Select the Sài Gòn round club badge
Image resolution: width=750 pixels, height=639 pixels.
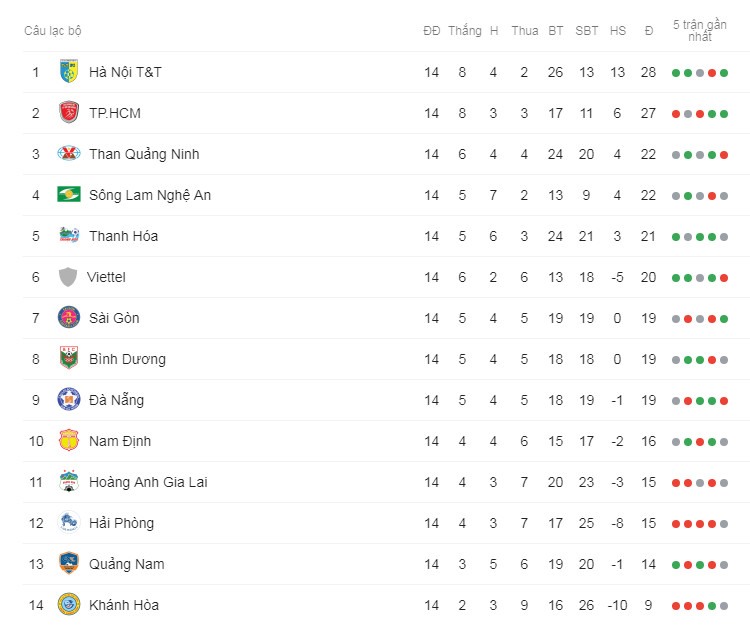68,318
